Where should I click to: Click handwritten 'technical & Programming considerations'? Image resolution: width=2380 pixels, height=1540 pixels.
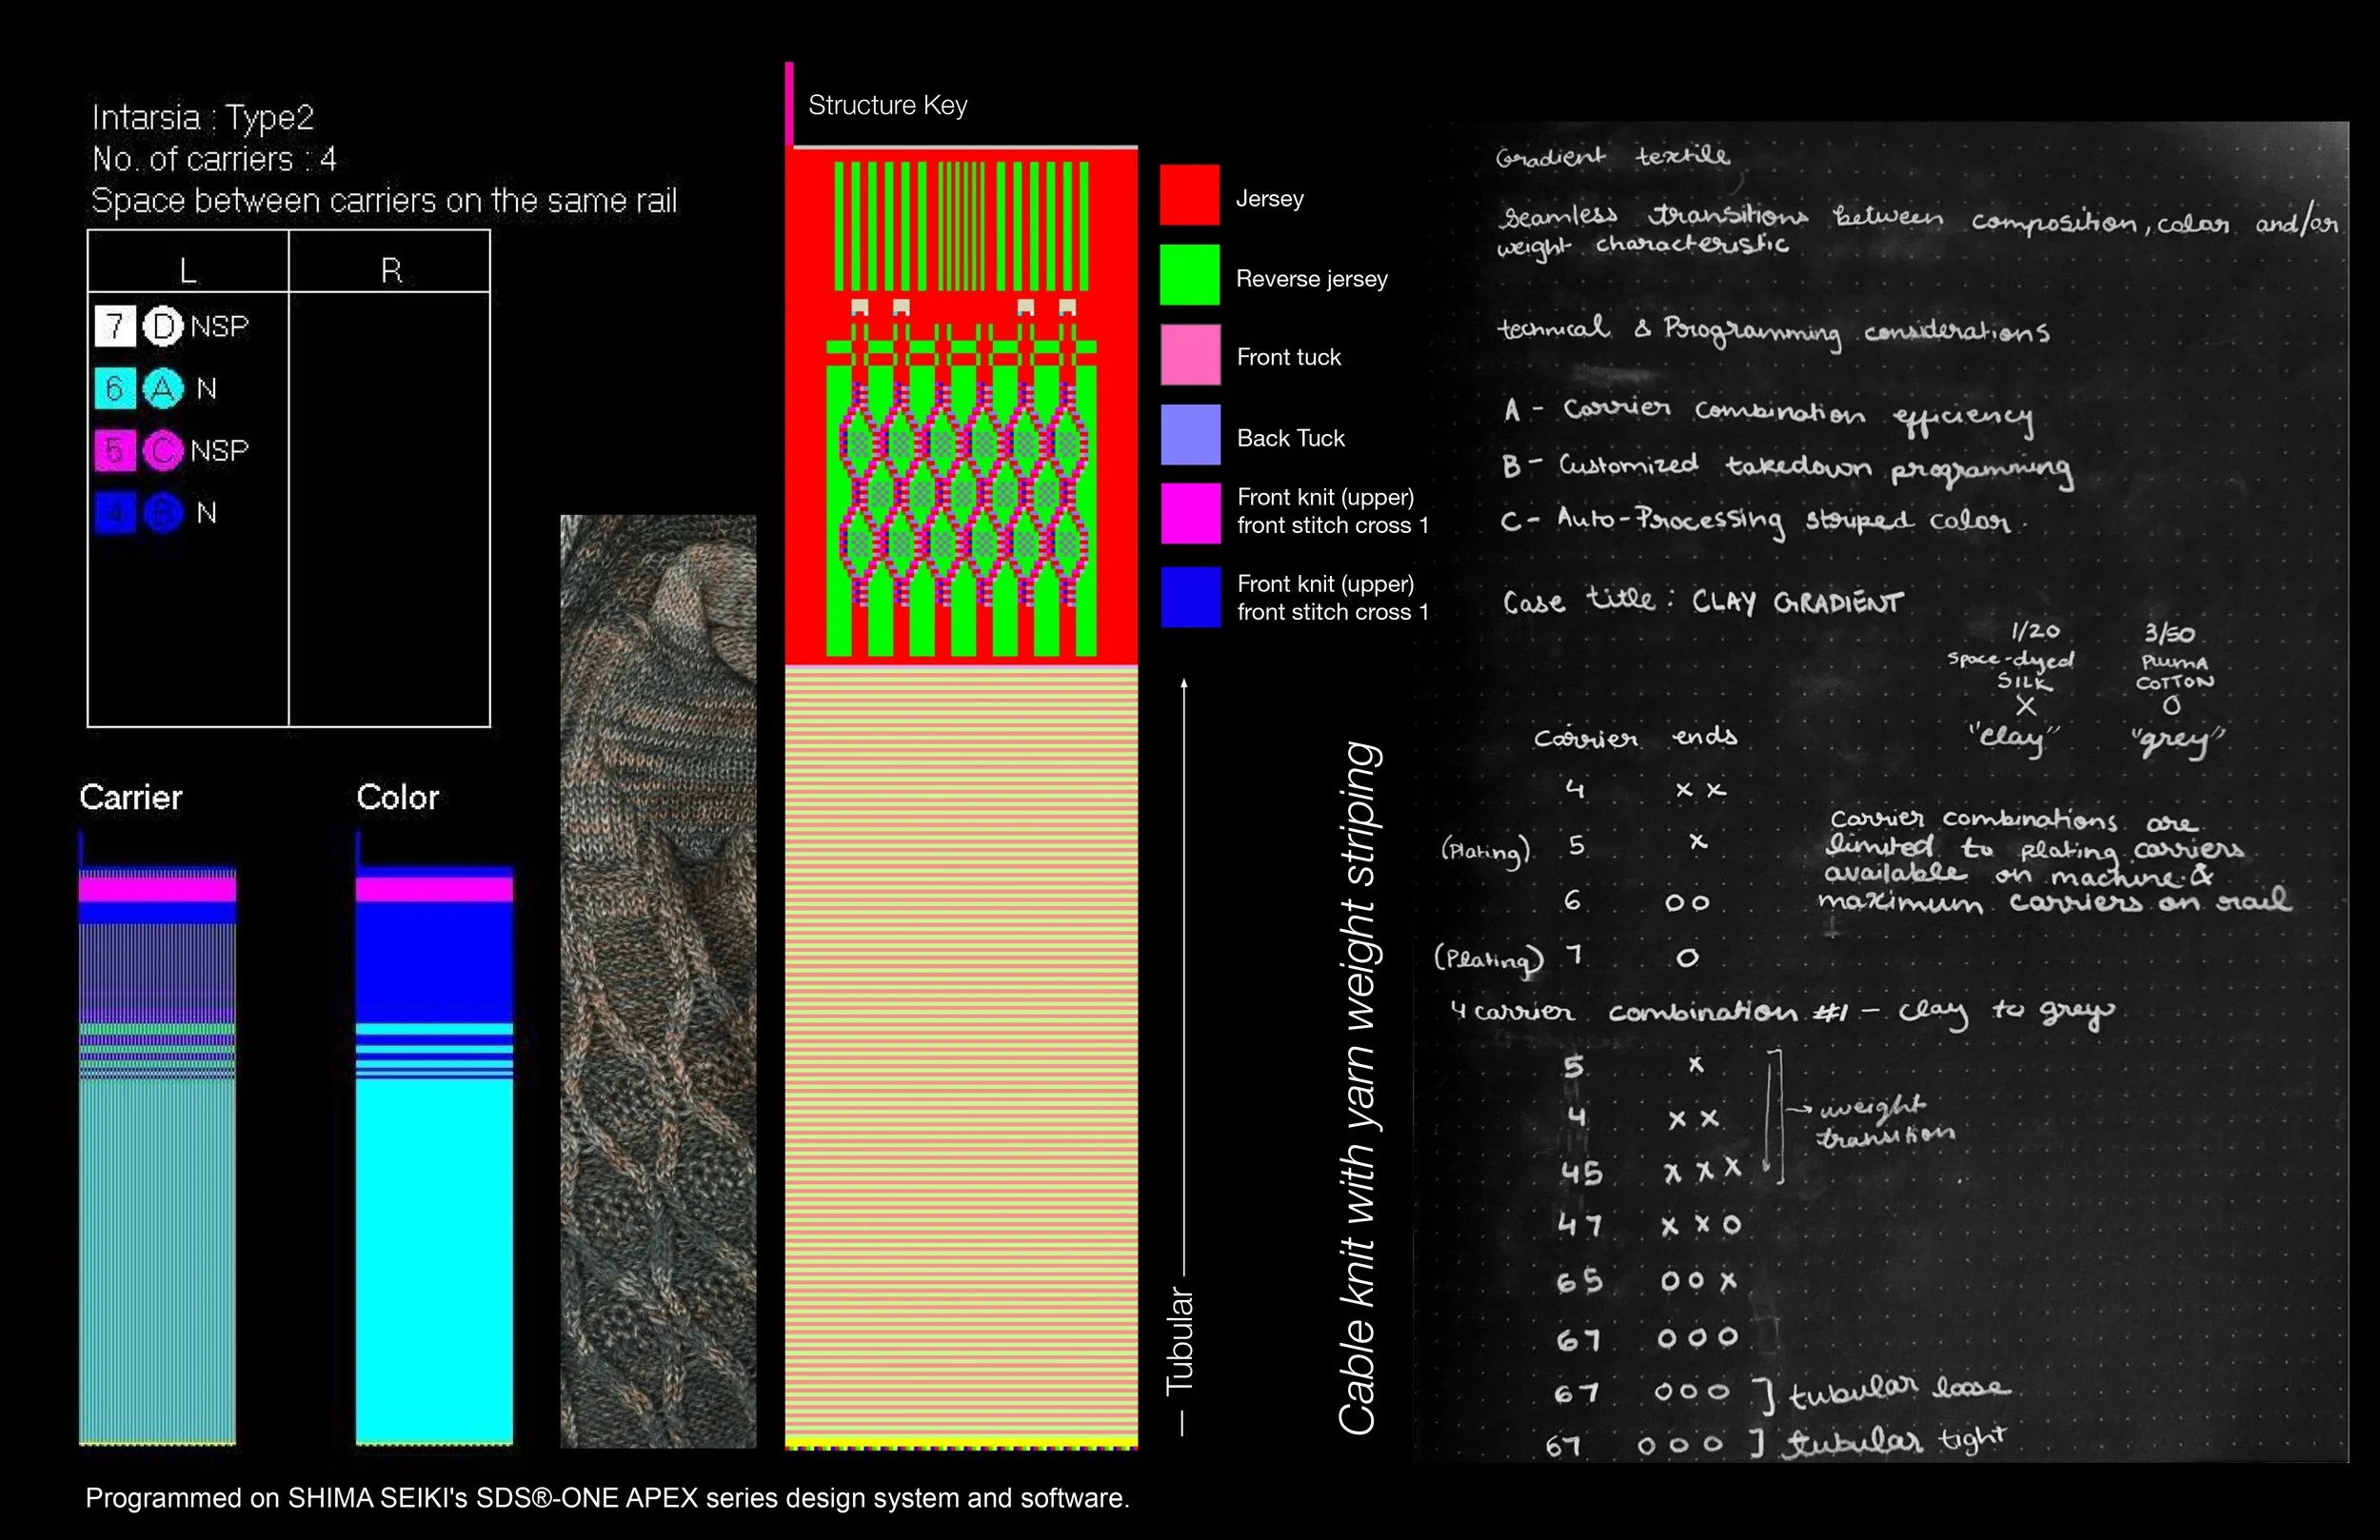coord(1773,330)
